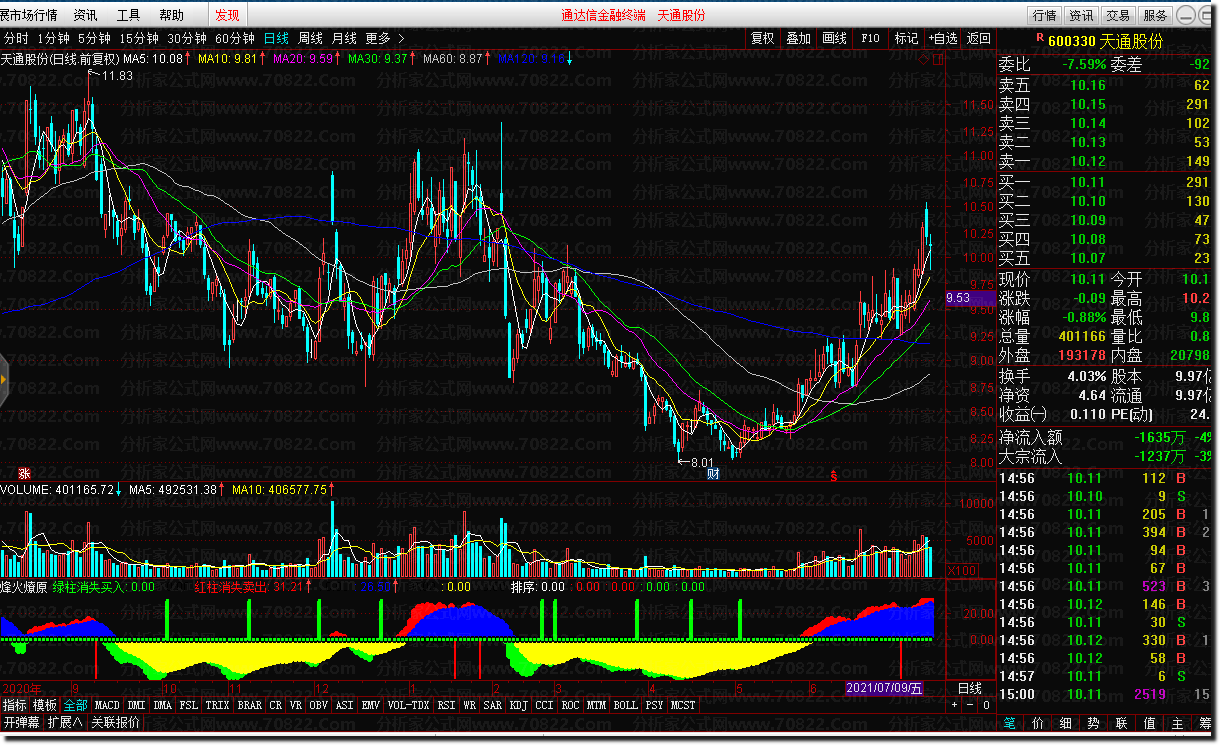The width and height of the screenshot is (1221, 745).
Task: Click the MA120 down arrow indicator
Action: point(570,59)
